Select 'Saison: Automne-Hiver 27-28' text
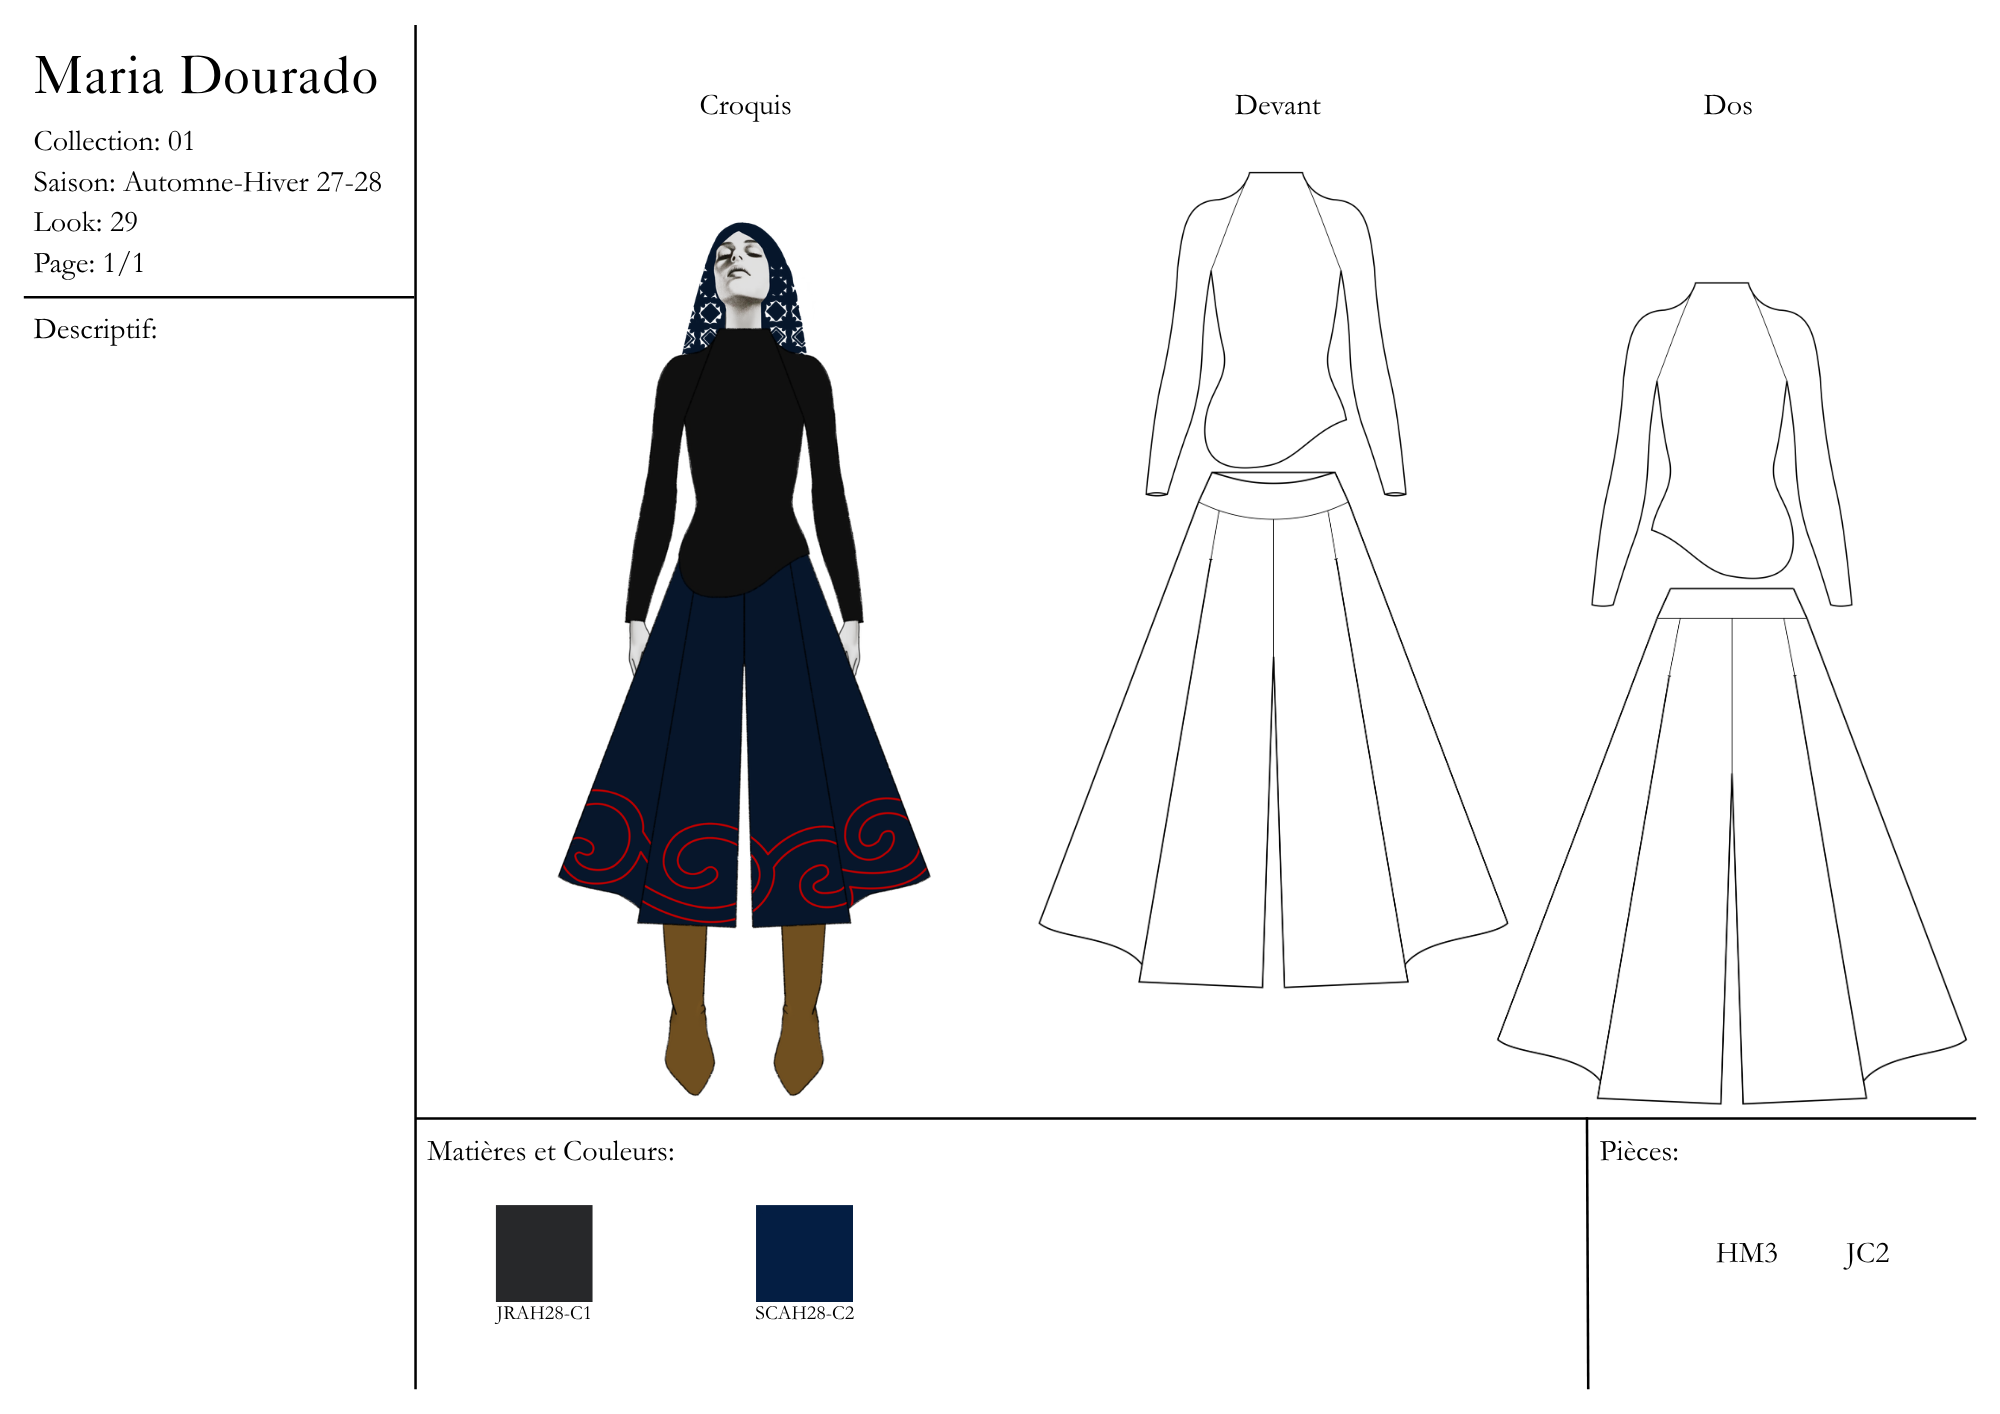 (208, 182)
